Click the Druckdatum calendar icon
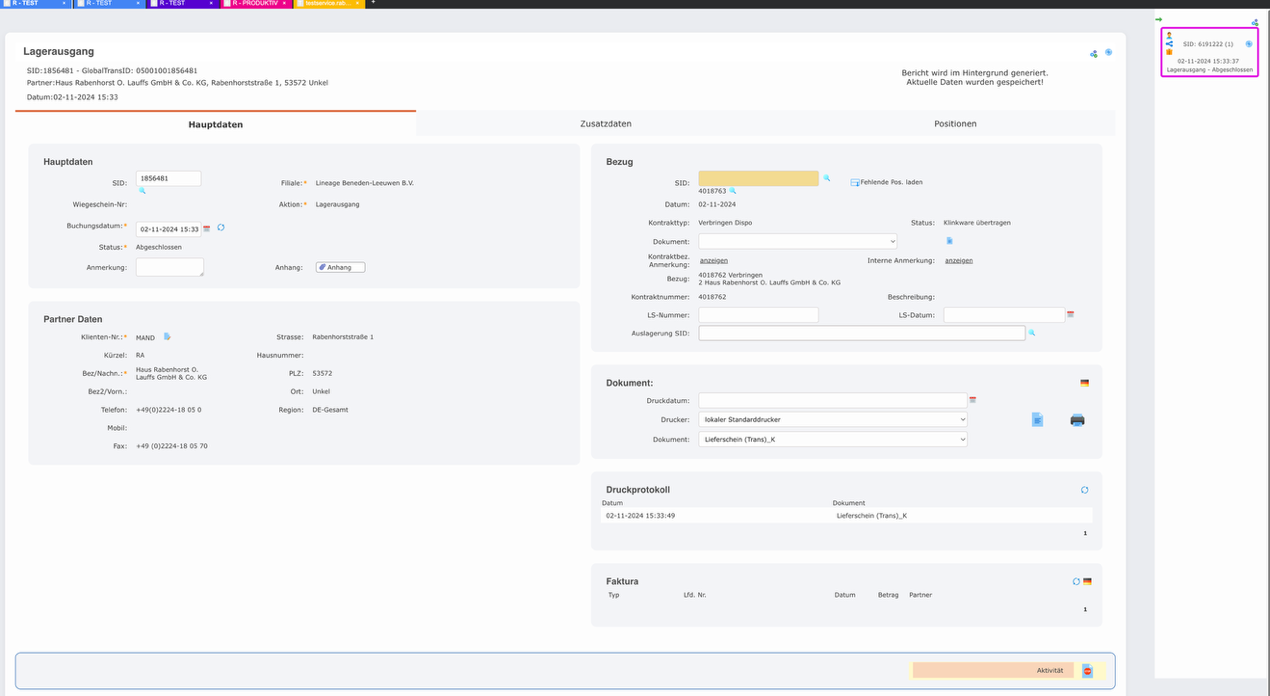This screenshot has width=1270, height=696. 973,401
